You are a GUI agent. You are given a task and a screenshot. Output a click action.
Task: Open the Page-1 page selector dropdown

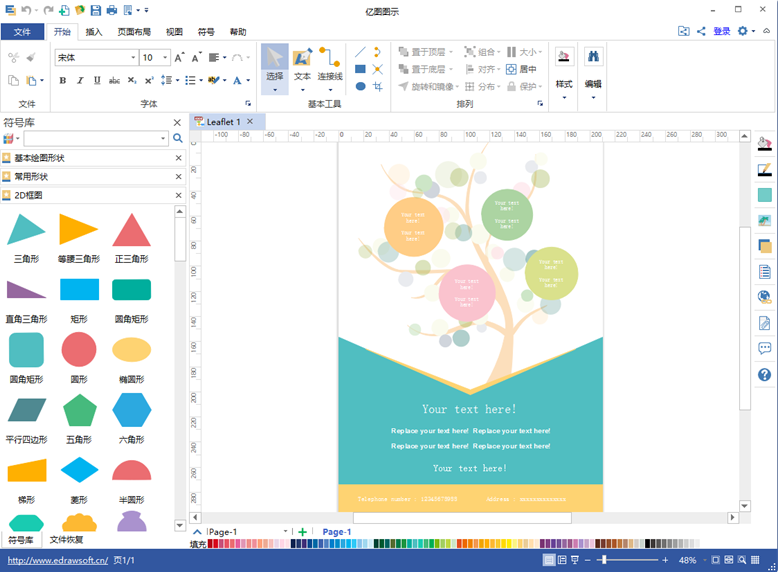(286, 532)
